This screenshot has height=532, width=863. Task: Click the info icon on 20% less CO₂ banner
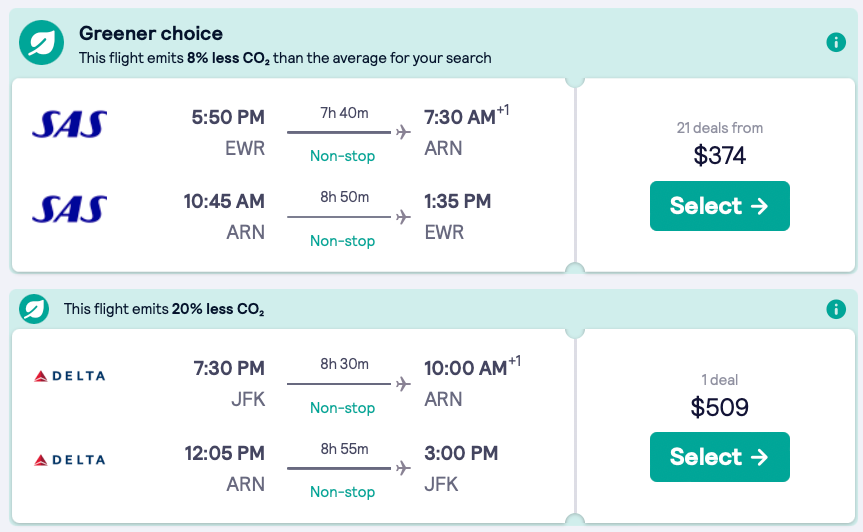click(x=836, y=309)
